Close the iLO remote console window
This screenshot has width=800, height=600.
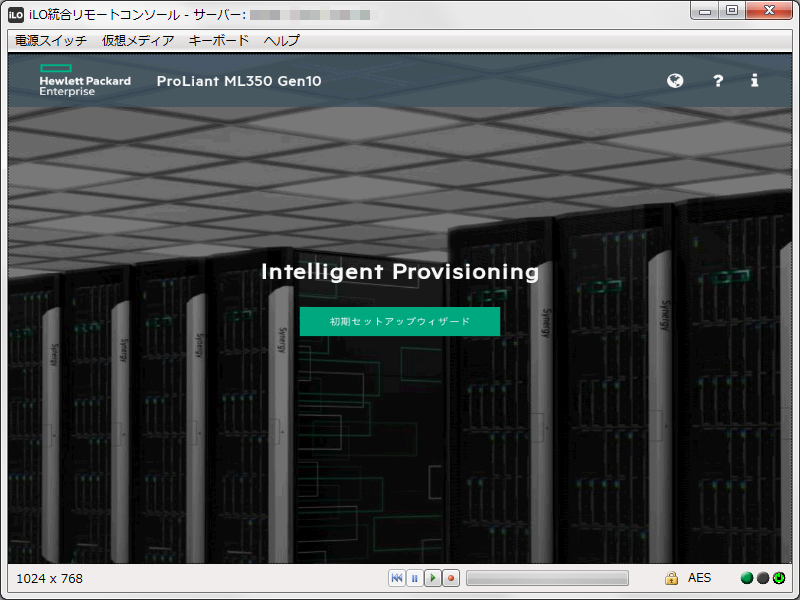pos(769,11)
